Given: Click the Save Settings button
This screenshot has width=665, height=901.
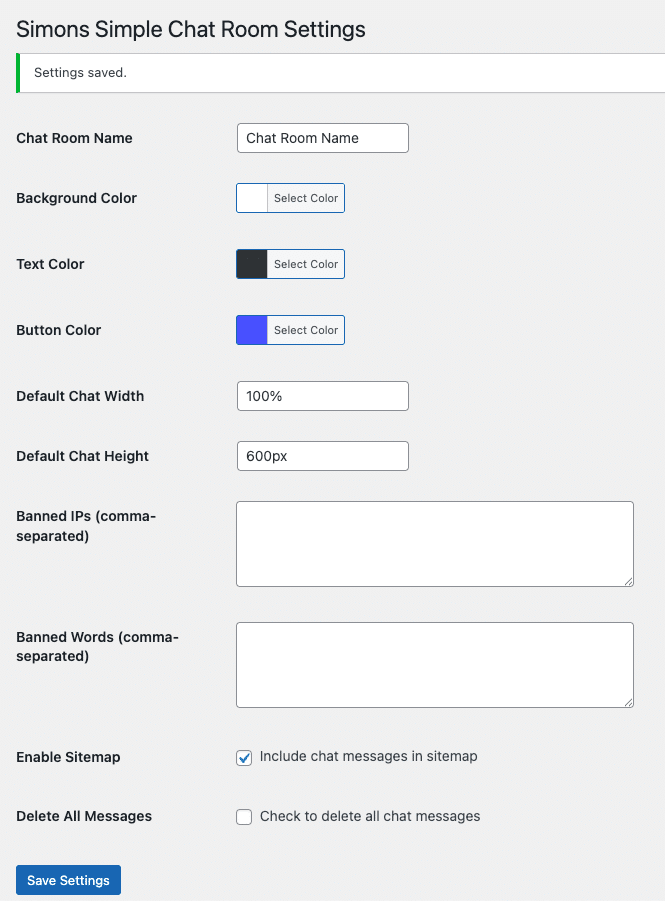Looking at the screenshot, I should (68, 880).
